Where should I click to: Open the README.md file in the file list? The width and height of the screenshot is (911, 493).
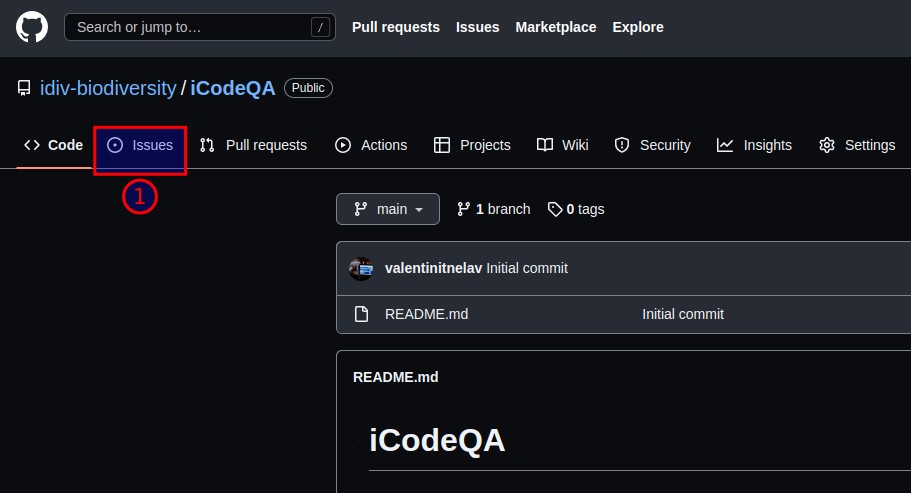point(426,314)
